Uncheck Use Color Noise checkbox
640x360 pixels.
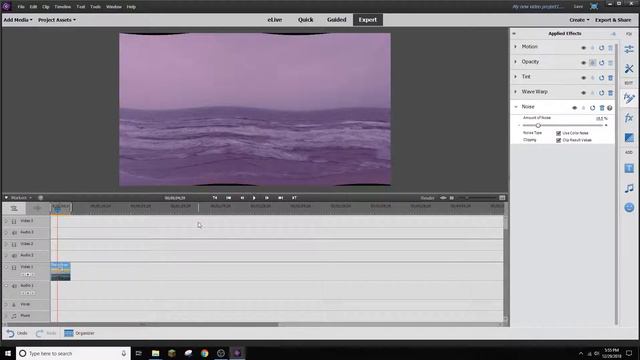(558, 133)
